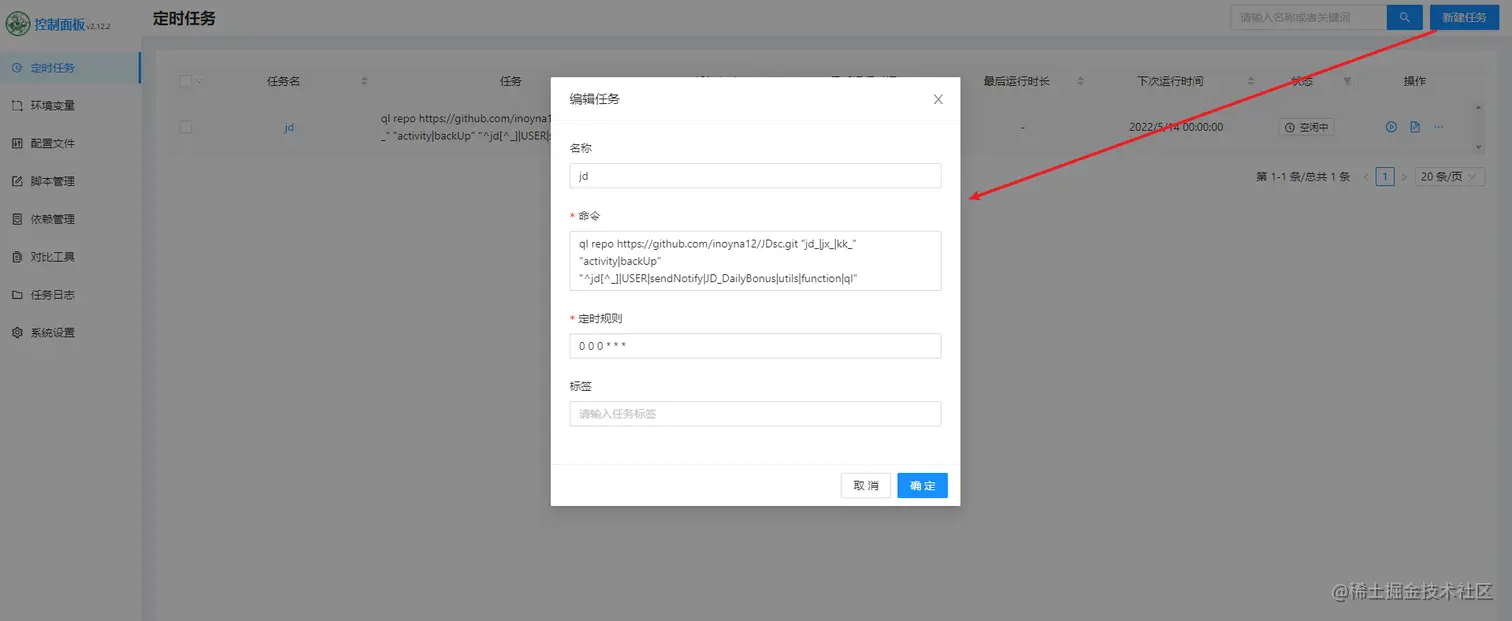Sort by 任务名 column sorter arrows
This screenshot has height=621, width=1512.
(x=364, y=82)
